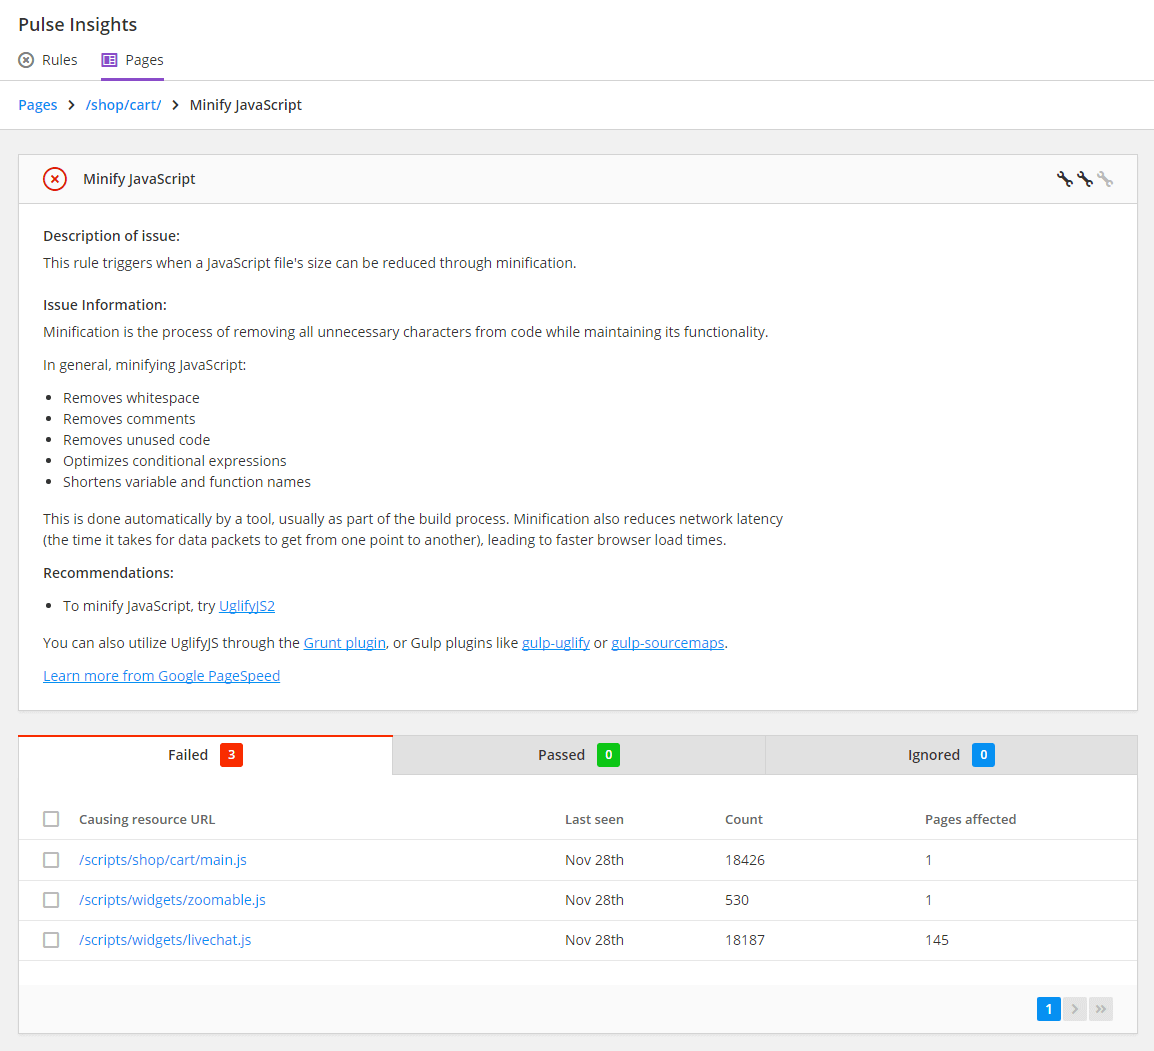Check the select-all checkbox in table header
Screen dimensions: 1154x1051
coord(51,818)
